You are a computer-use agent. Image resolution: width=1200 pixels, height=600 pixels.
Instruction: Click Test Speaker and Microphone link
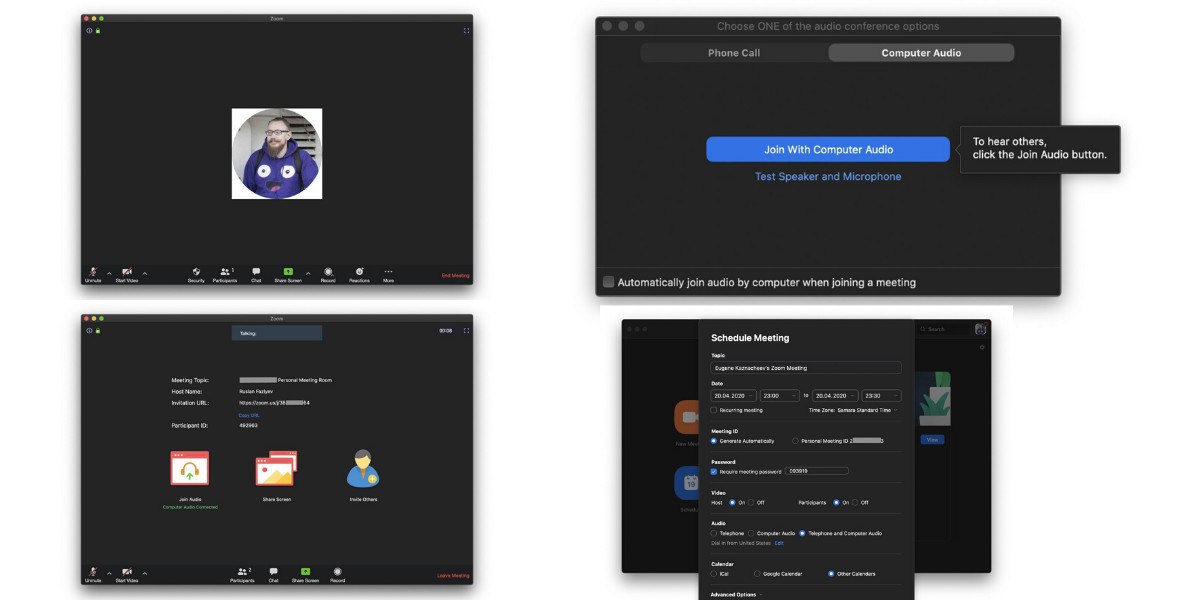828,176
